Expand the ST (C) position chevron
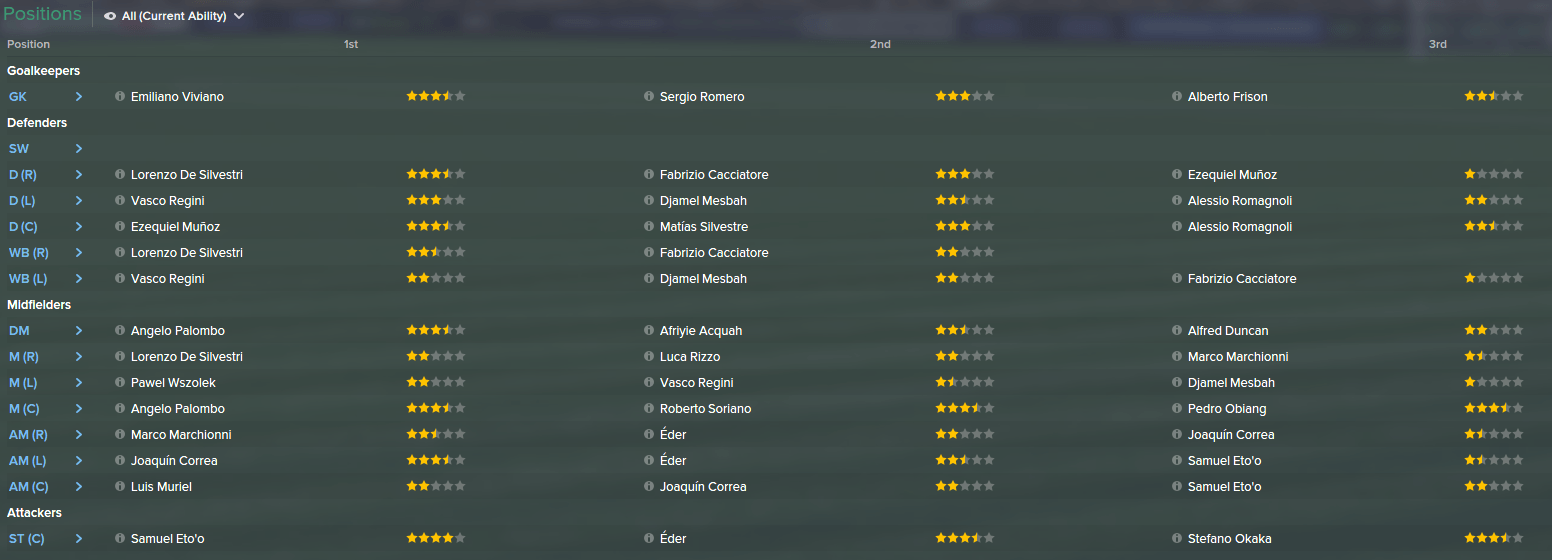This screenshot has height=560, width=1552. pyautogui.click(x=79, y=539)
